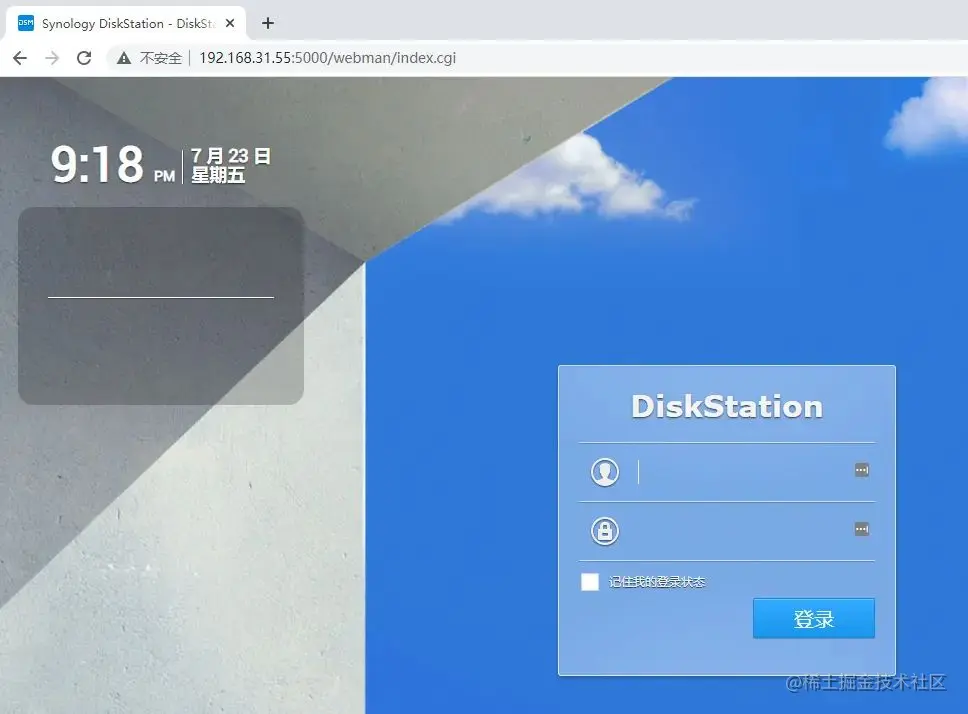Screen dimensions: 968x714
Task: Click the DSM favicon on the tab
Action: coord(26,23)
